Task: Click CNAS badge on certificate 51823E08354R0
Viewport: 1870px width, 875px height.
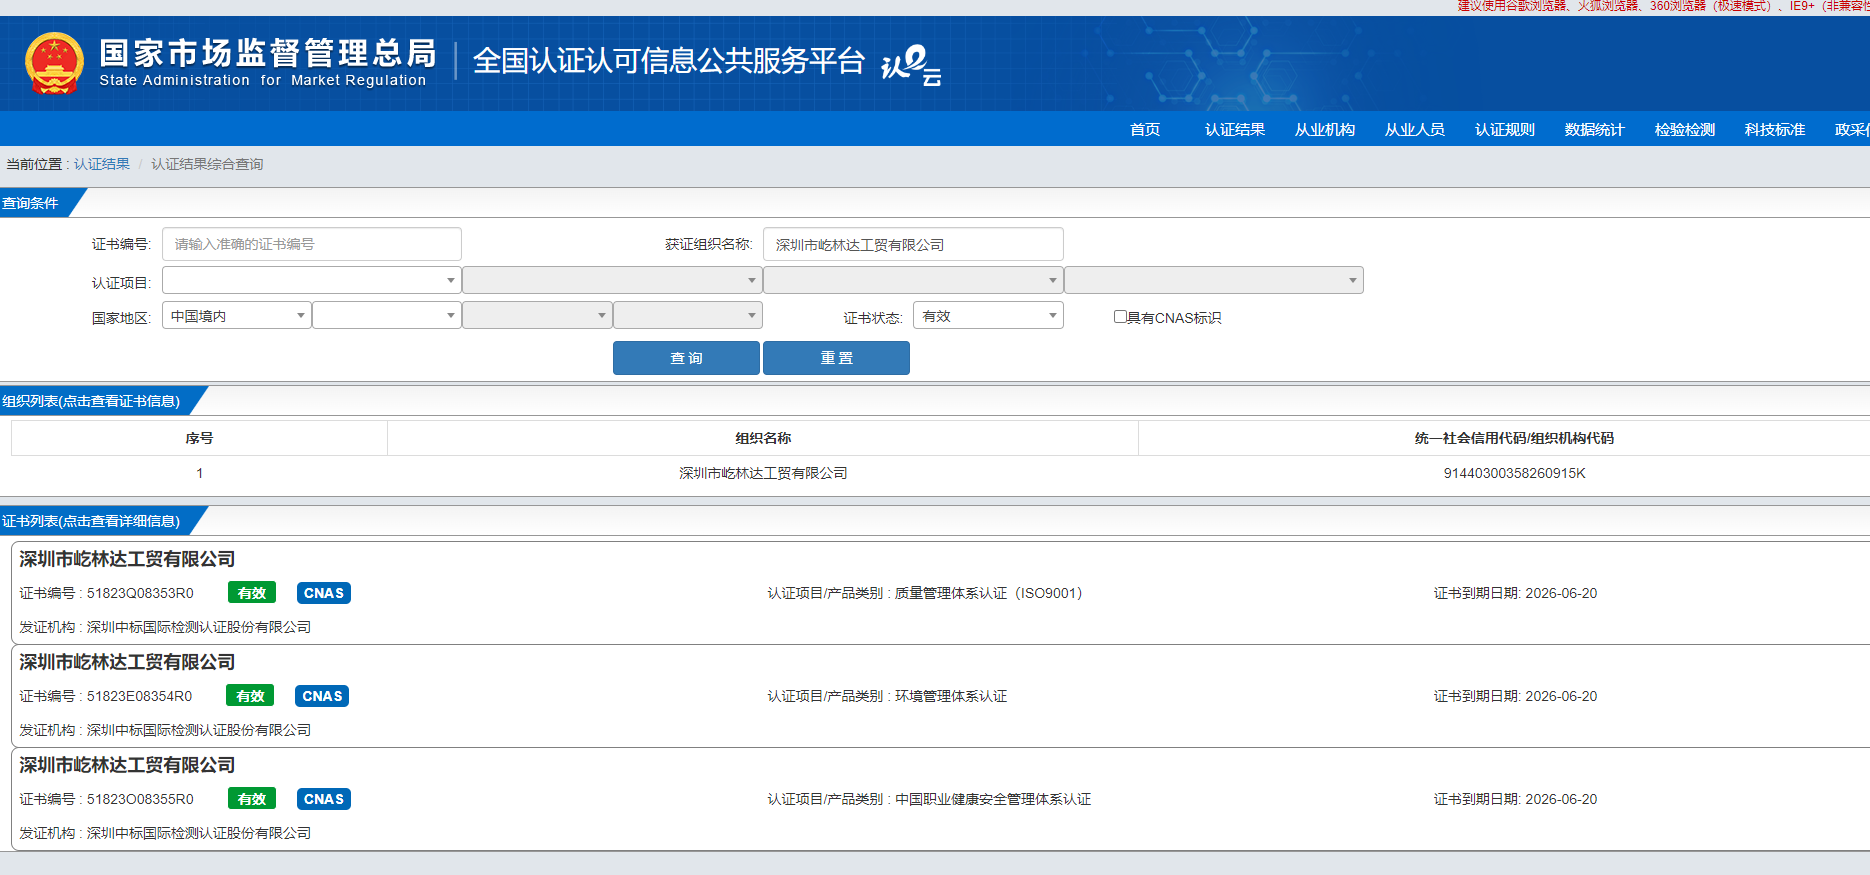Action: [x=322, y=696]
